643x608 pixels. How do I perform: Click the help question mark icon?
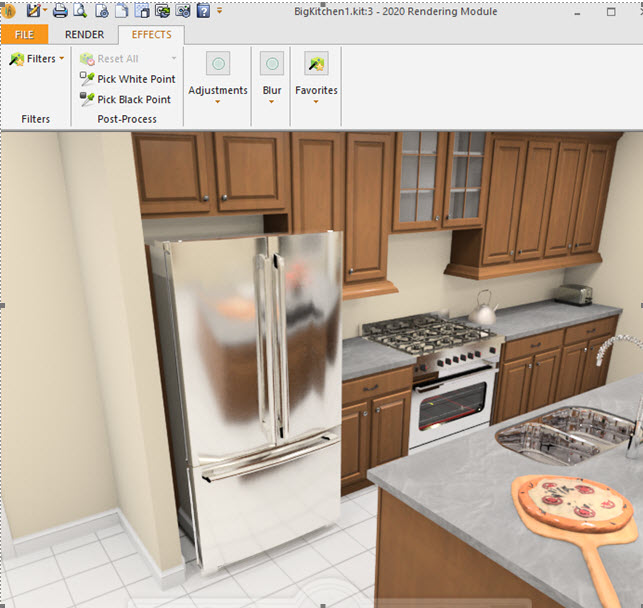pyautogui.click(x=203, y=11)
